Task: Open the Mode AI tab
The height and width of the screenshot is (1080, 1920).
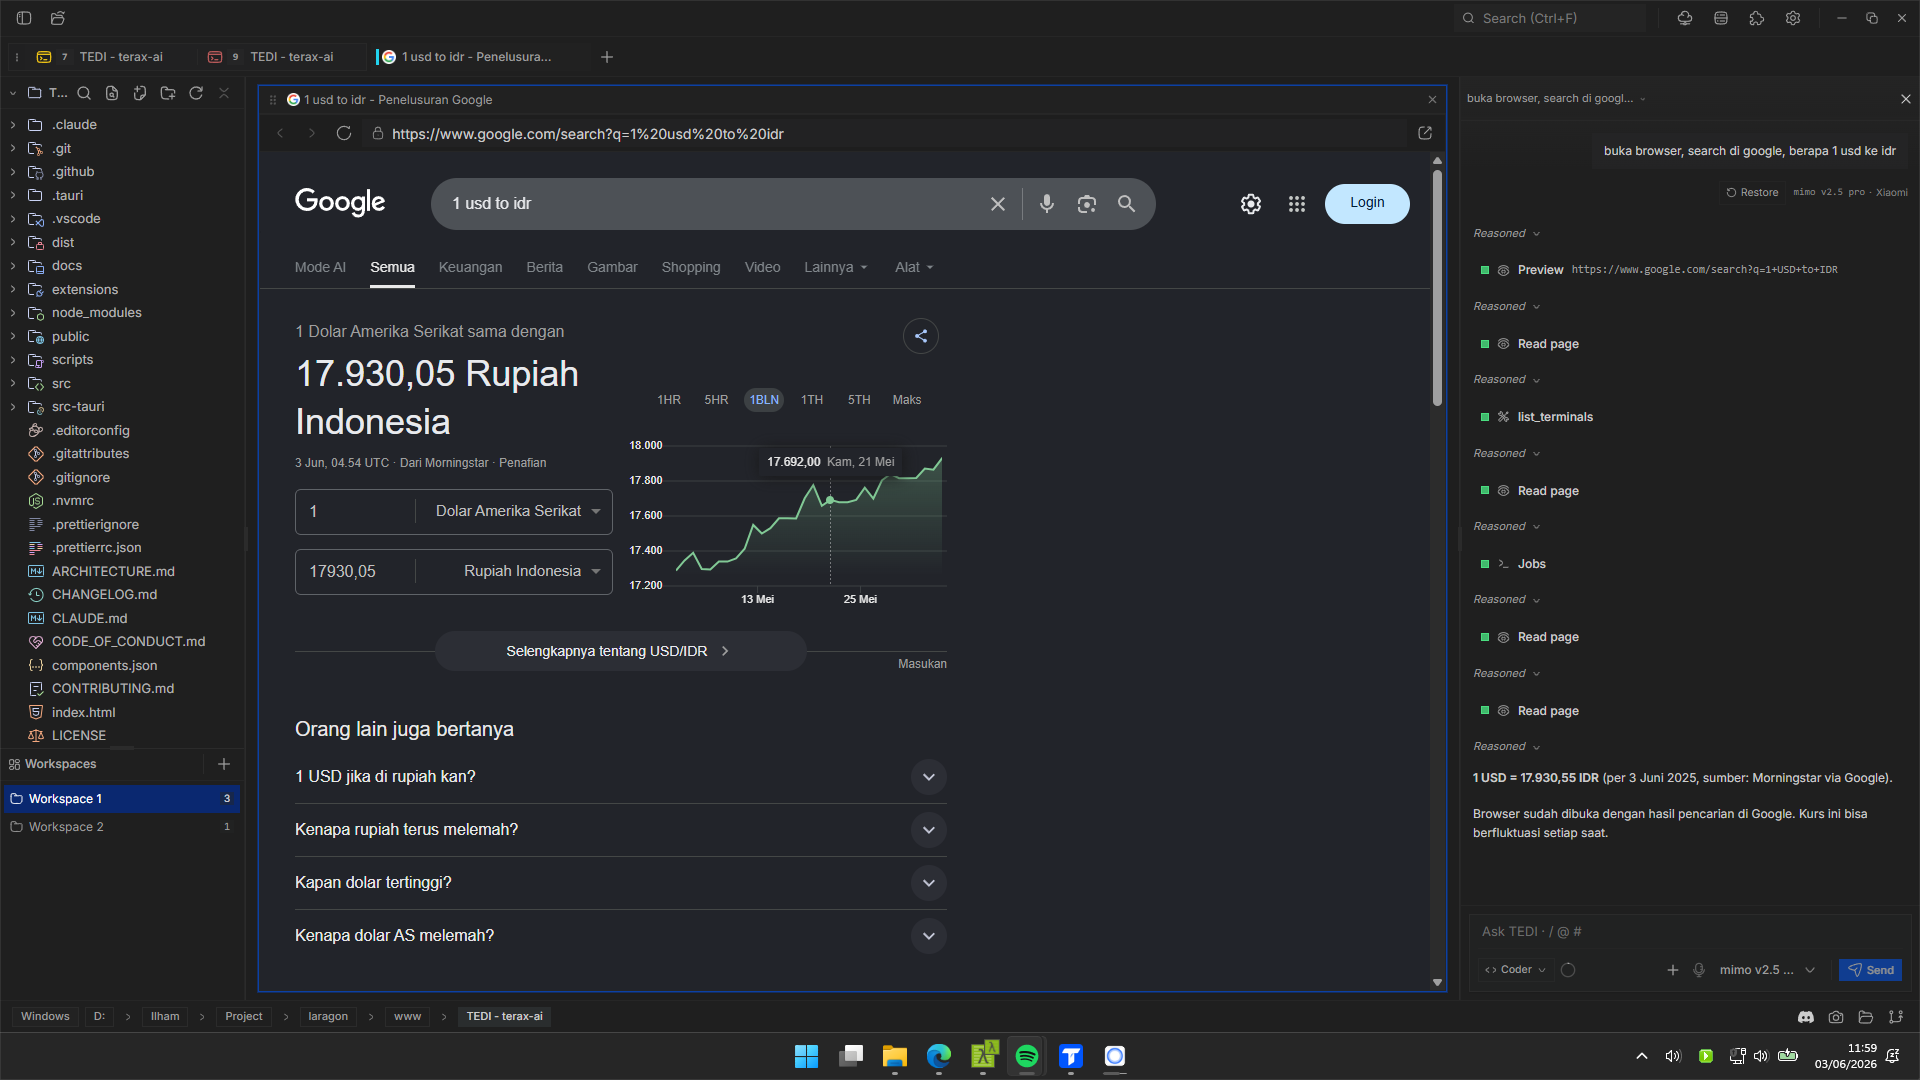Action: (320, 267)
